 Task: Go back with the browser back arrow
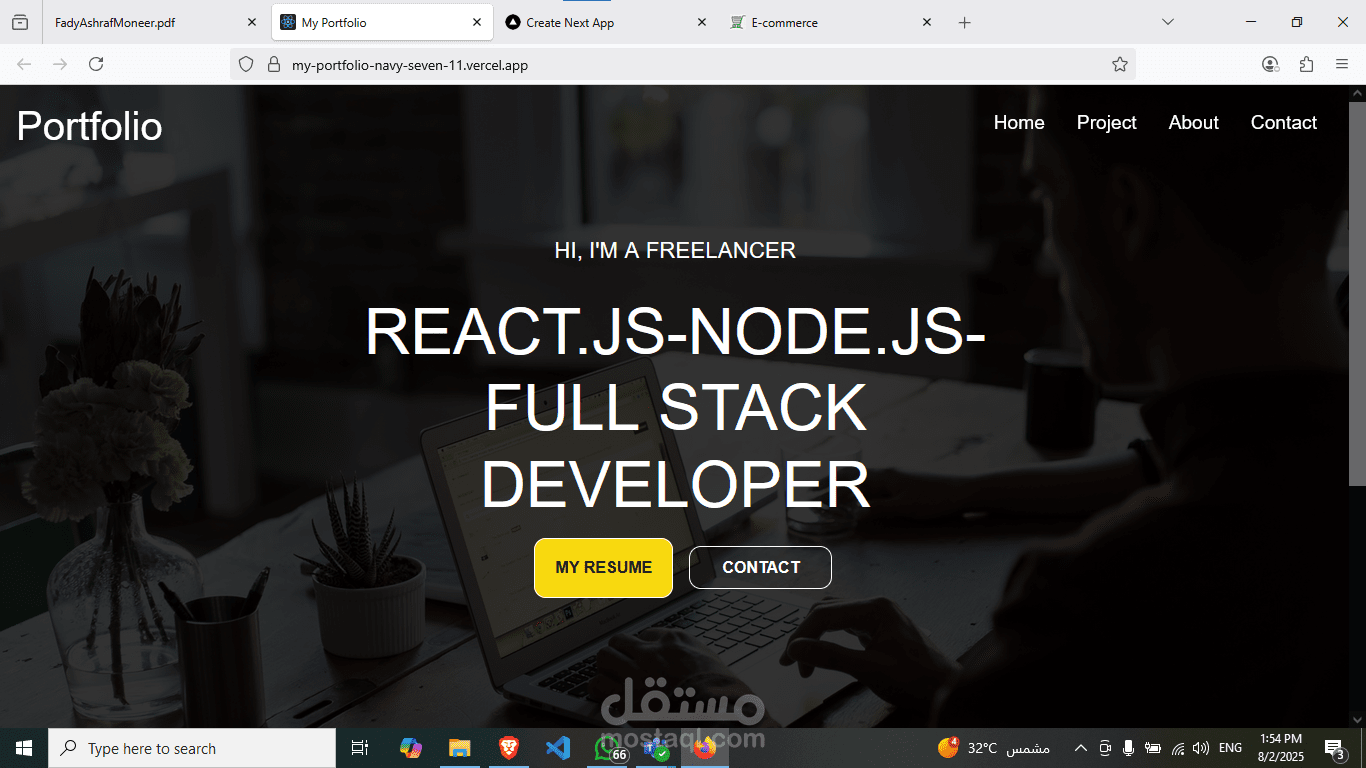click(x=24, y=64)
